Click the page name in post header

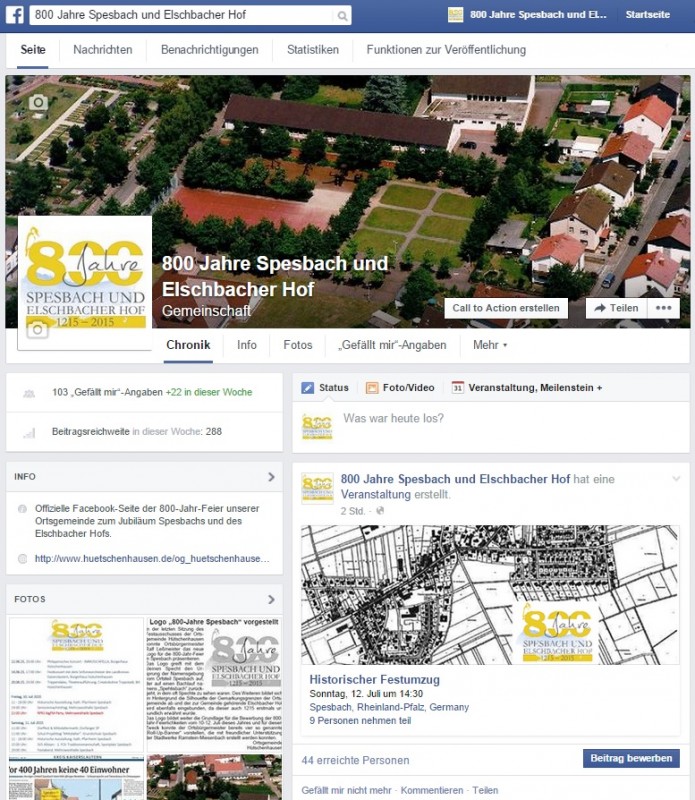(455, 479)
